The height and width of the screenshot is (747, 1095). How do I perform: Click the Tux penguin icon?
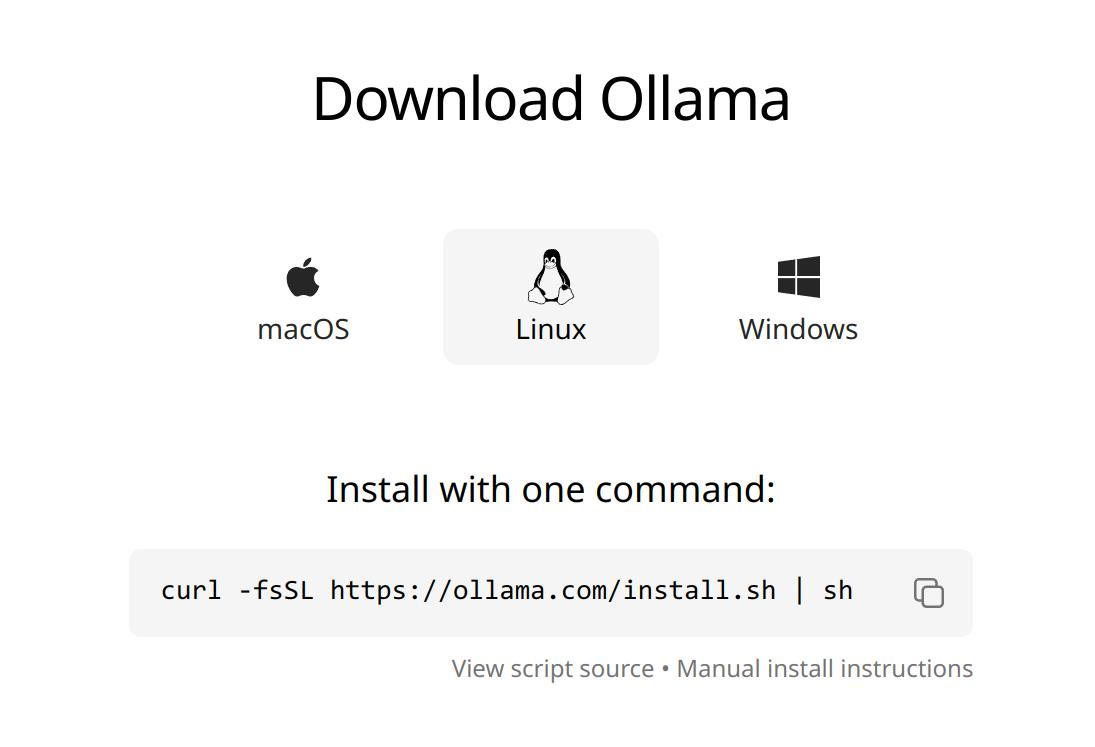[x=551, y=276]
